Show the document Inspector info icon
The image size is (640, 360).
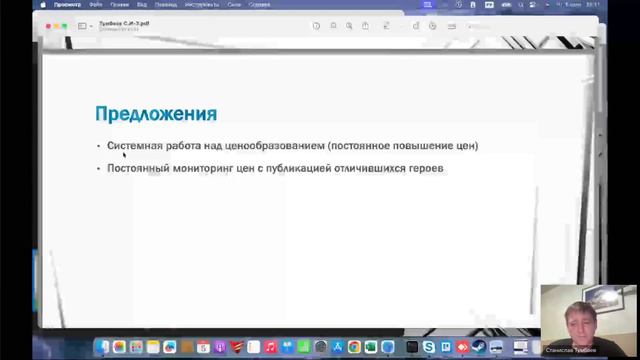tap(316, 26)
